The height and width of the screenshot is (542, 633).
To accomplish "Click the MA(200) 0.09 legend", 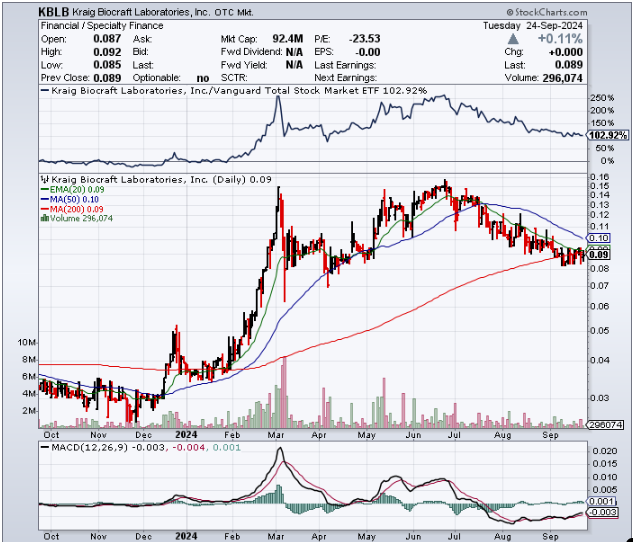I will [72, 209].
